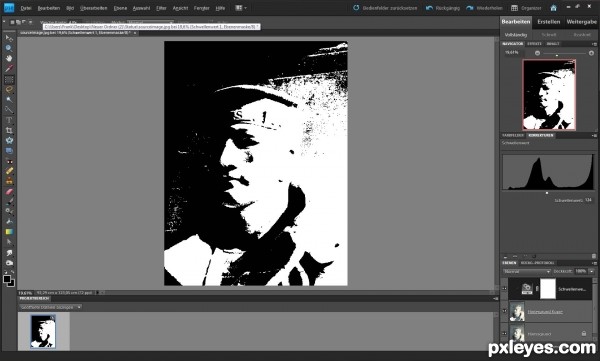
Task: Open the Modus dropdown in options bar
Action: coord(150,23)
